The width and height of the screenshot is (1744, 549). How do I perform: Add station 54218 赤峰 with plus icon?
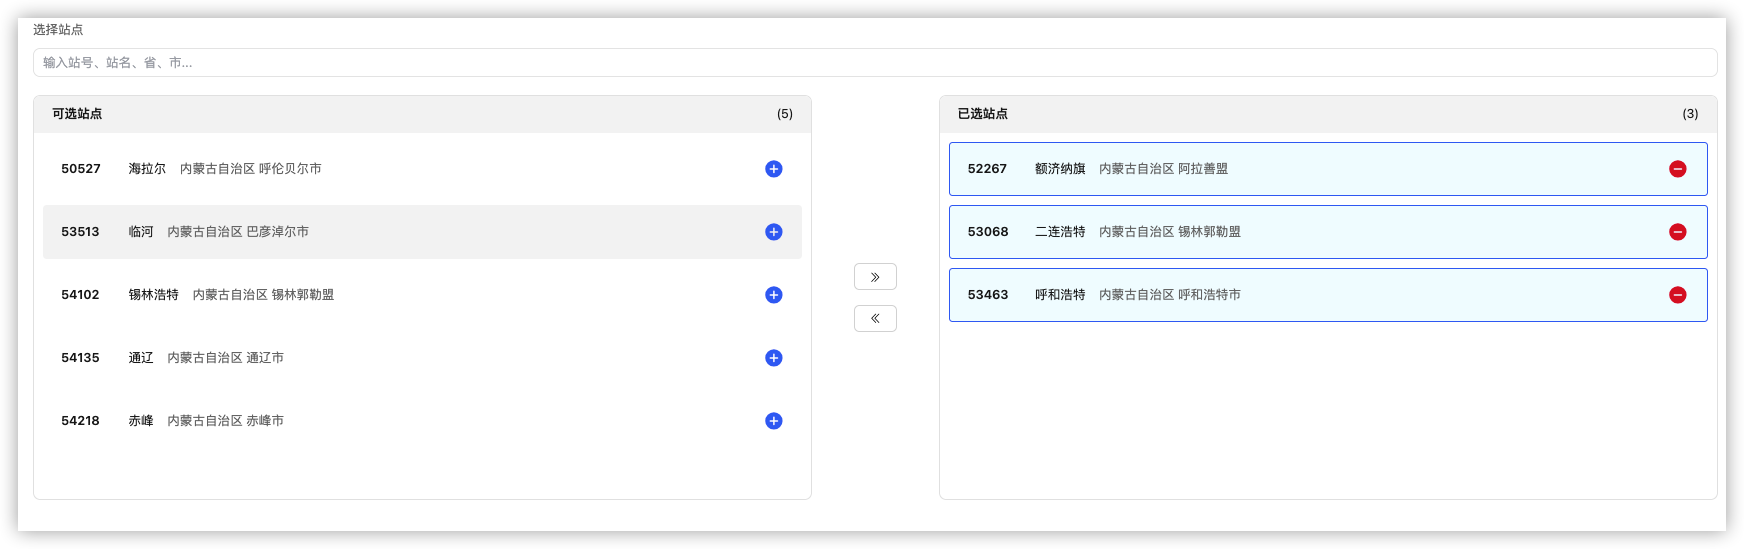tap(773, 421)
